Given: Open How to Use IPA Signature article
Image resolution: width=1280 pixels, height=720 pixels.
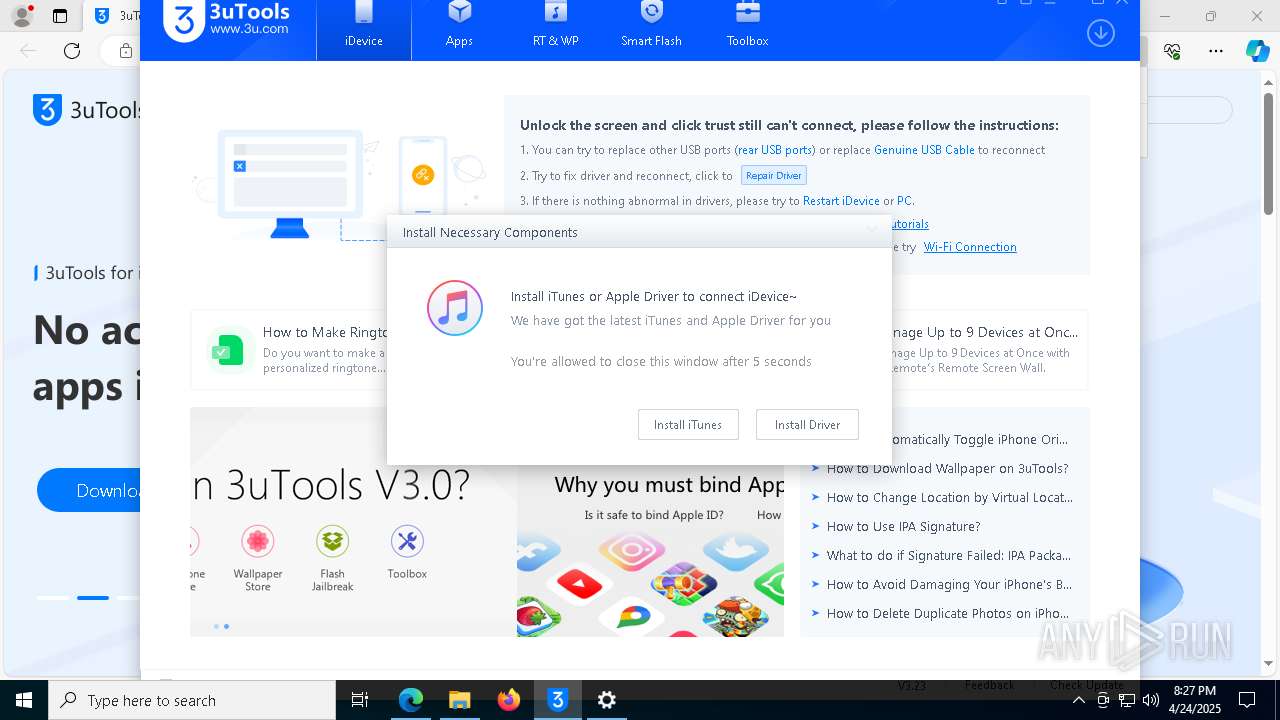Looking at the screenshot, I should tap(903, 526).
